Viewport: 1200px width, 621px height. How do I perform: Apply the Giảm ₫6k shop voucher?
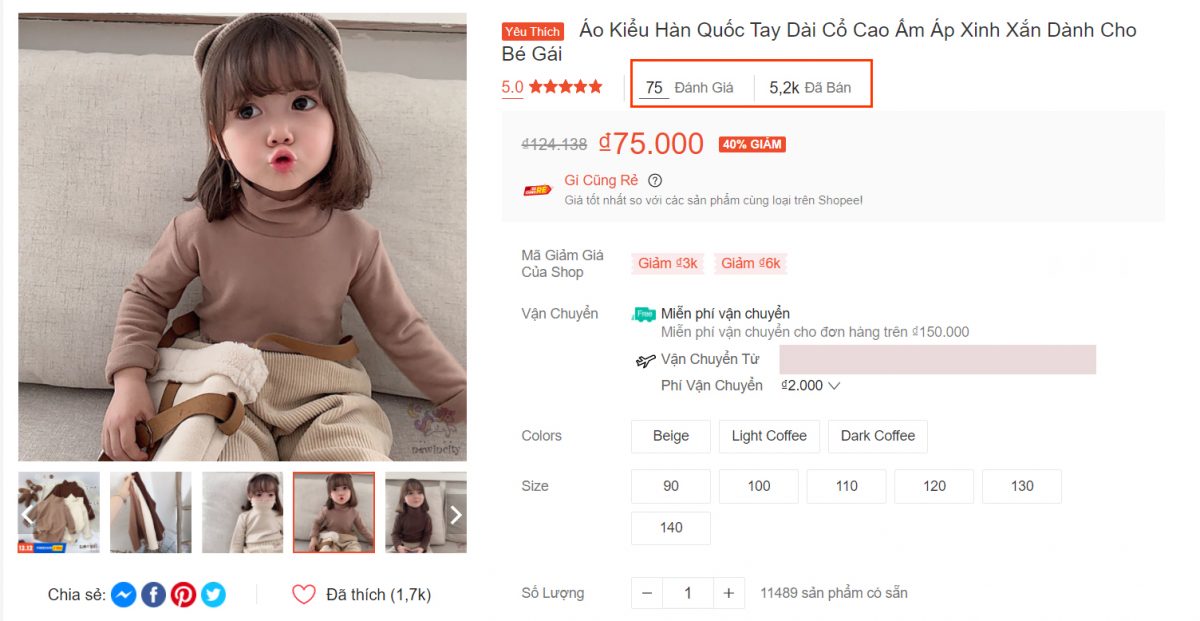coord(750,263)
